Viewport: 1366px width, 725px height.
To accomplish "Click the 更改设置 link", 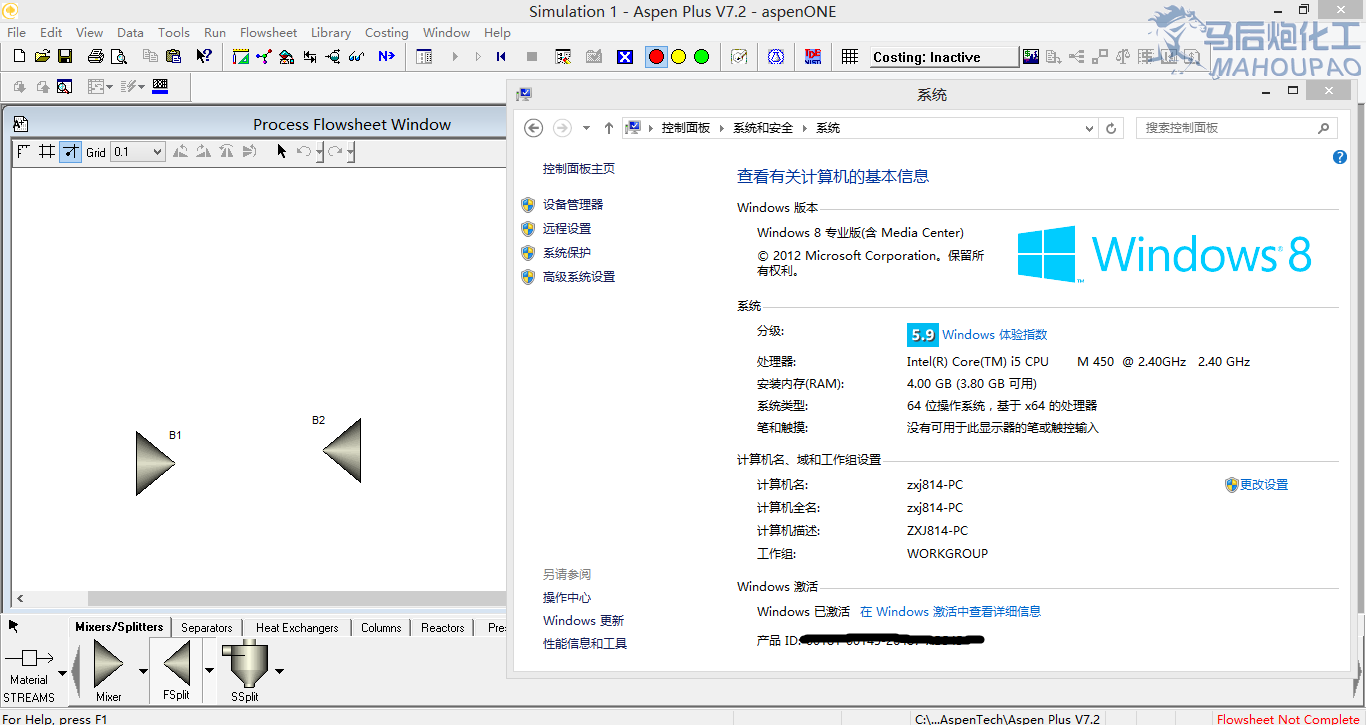I will (1264, 484).
